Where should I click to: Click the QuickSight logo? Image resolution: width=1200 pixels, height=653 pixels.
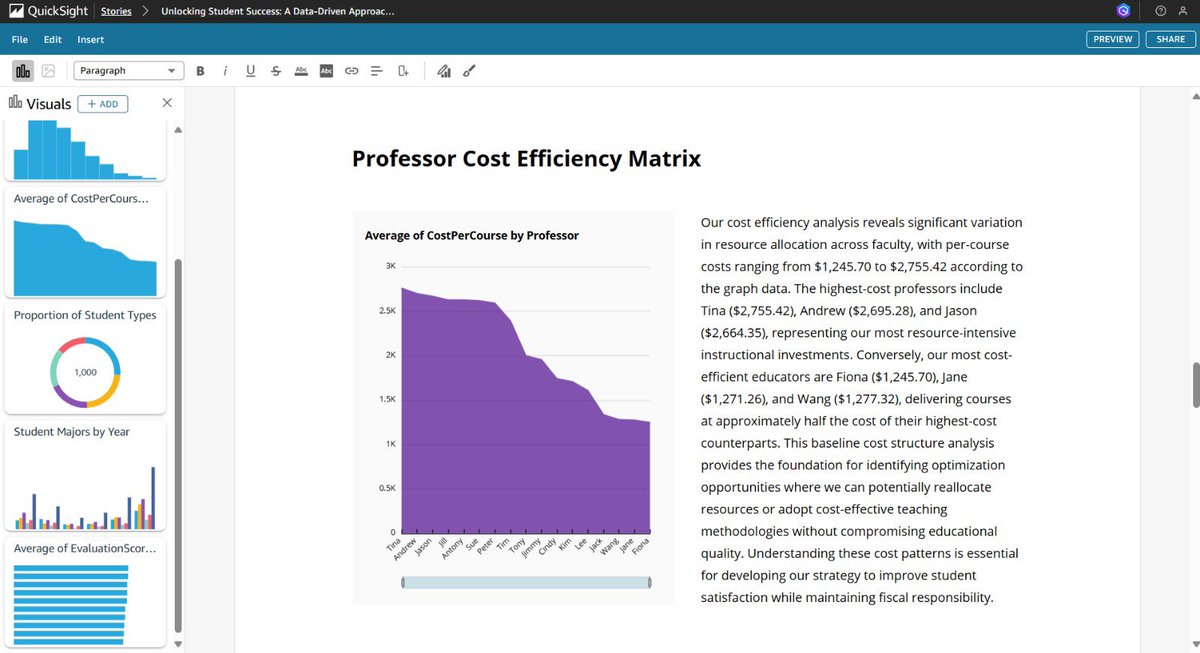click(46, 11)
